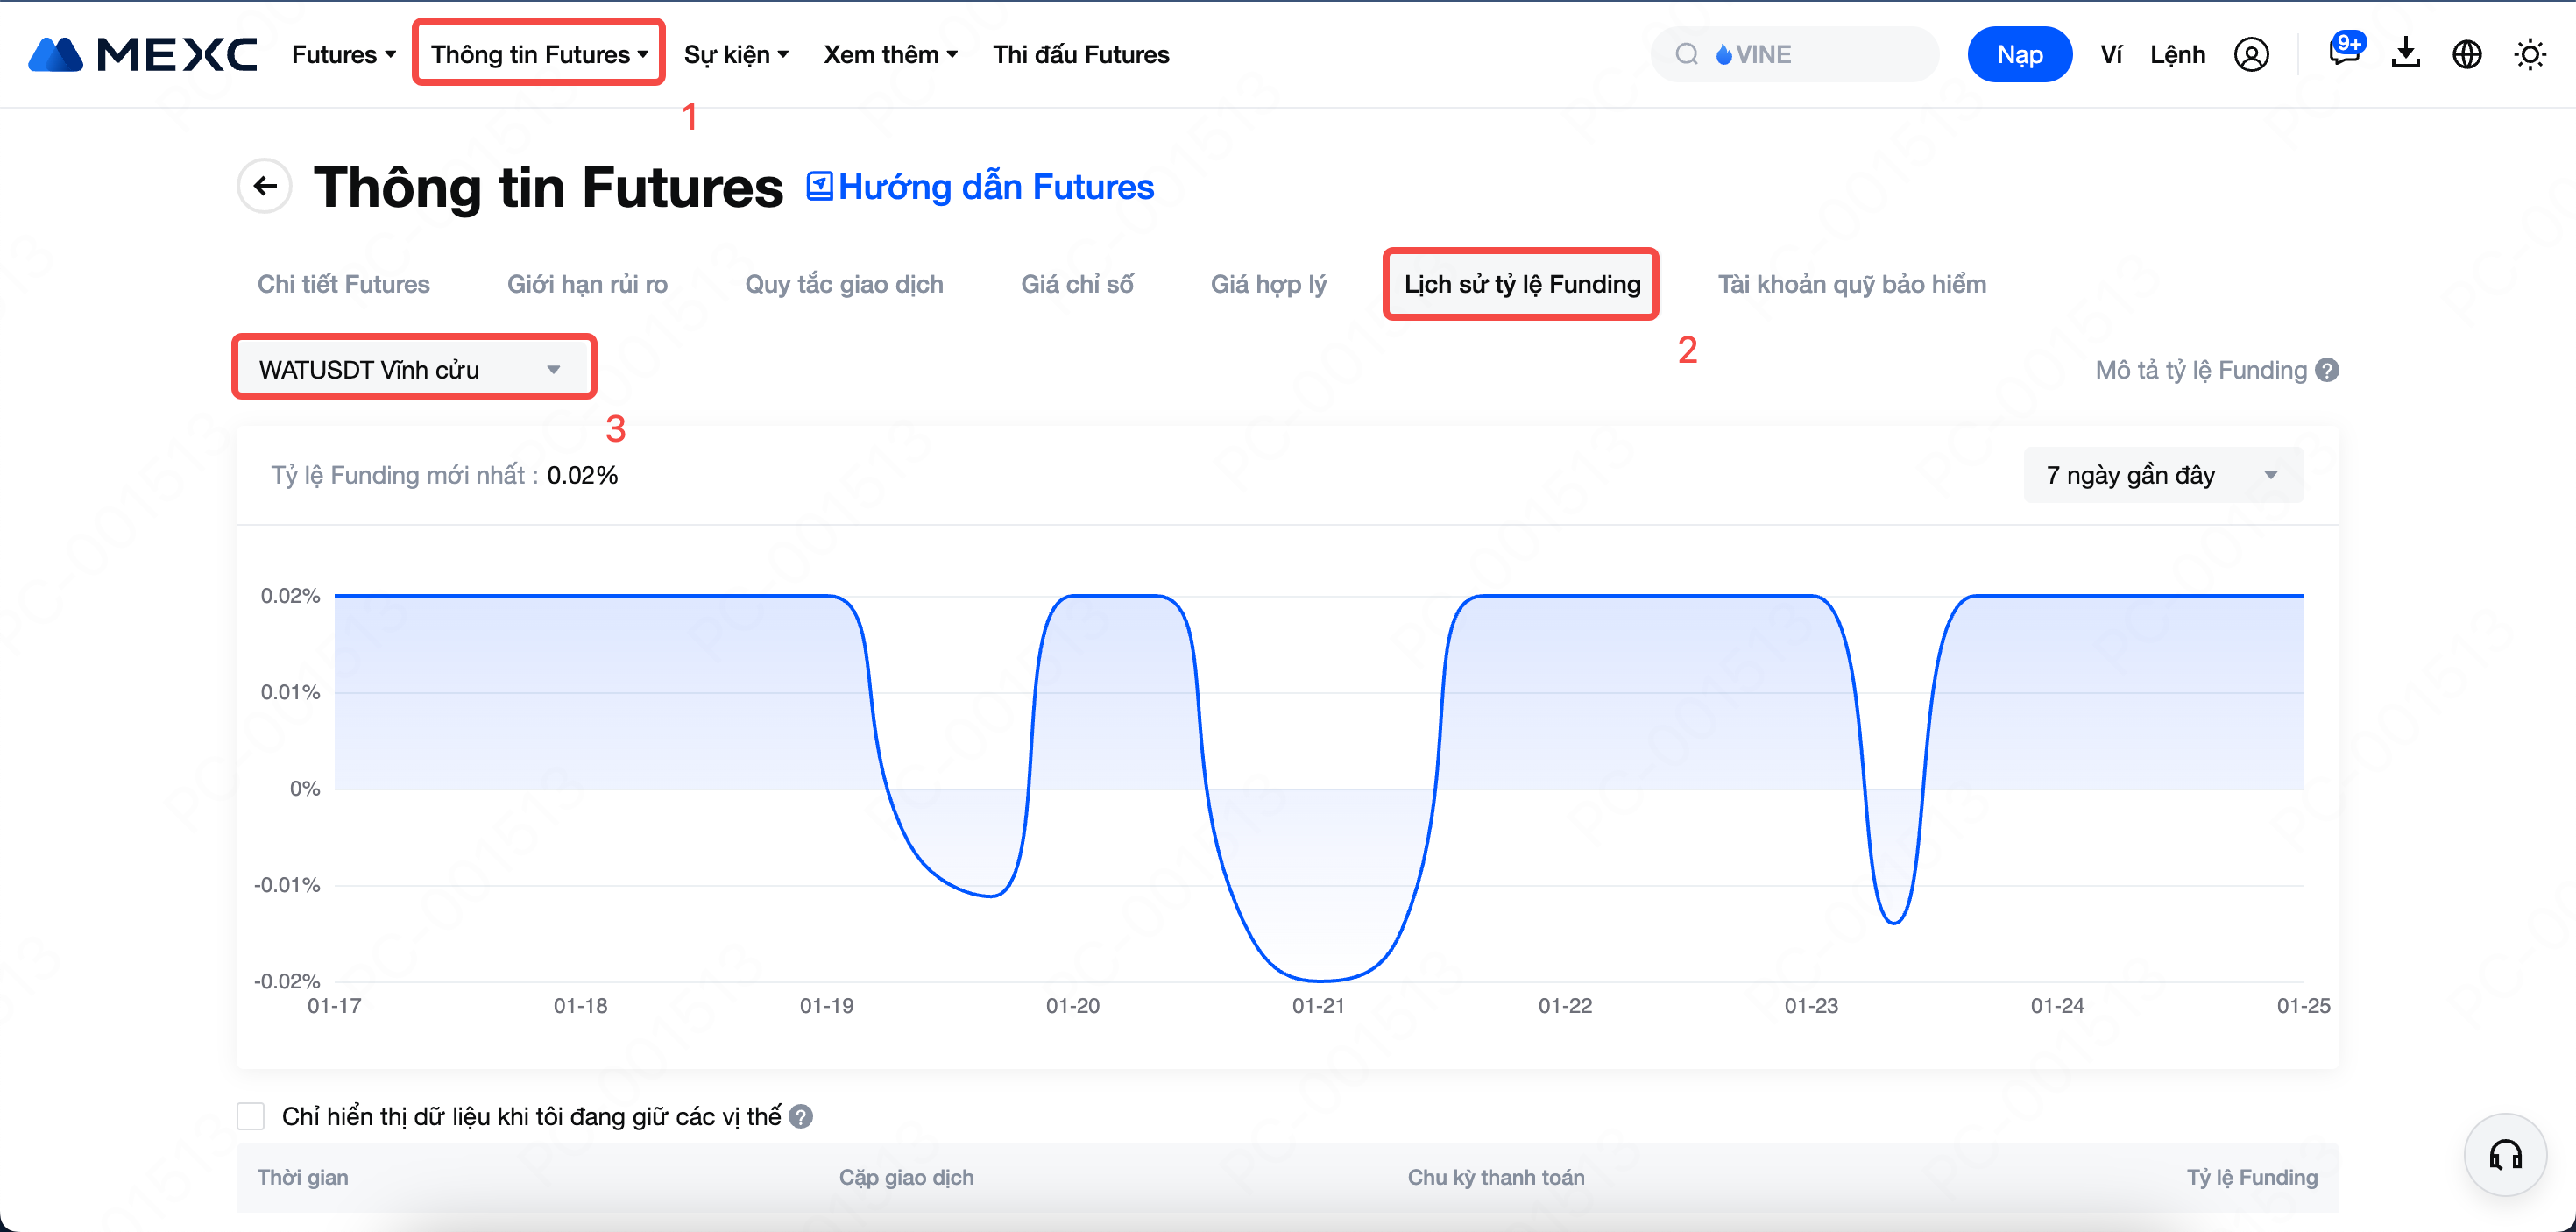Open the 7 ngày gần đây range dropdown
Viewport: 2576px width, 1232px height.
click(x=2162, y=475)
